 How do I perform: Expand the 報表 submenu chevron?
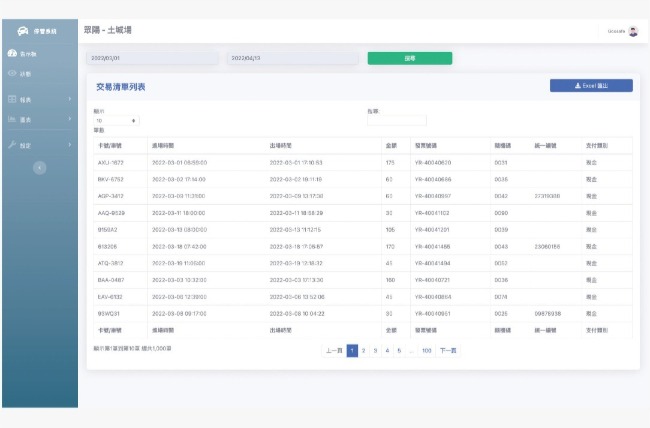pos(69,99)
